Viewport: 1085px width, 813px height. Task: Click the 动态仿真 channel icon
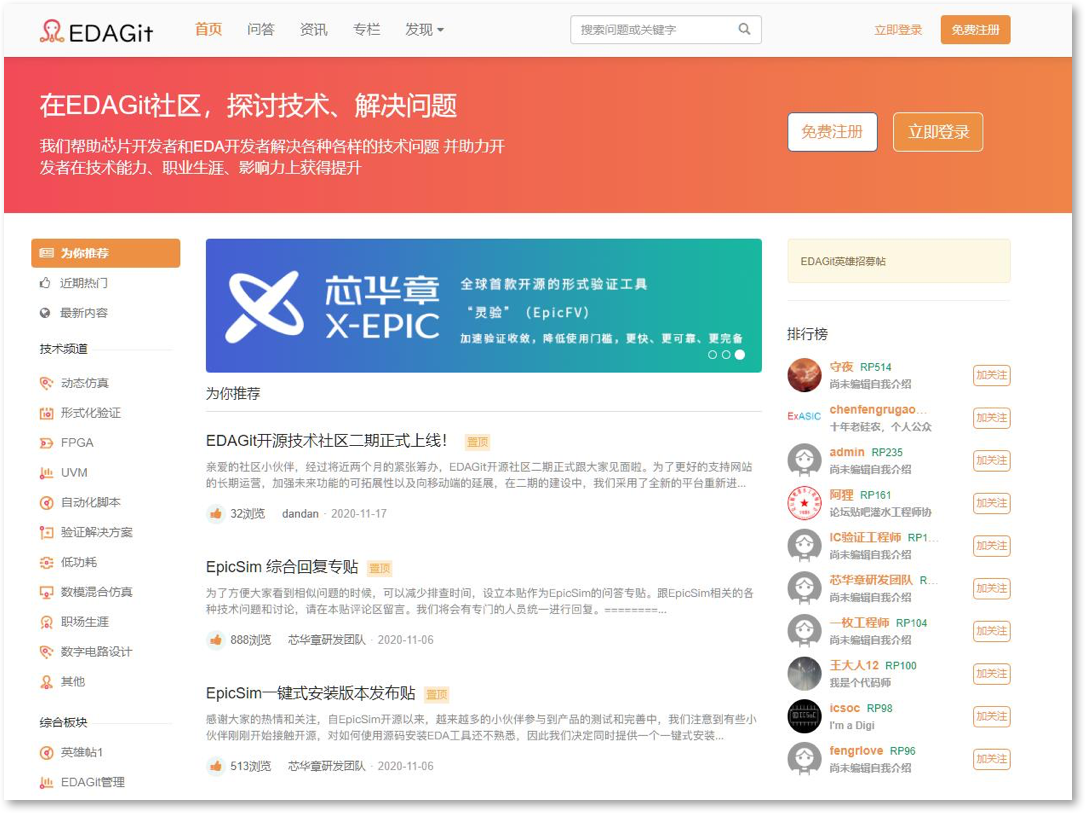[46, 383]
